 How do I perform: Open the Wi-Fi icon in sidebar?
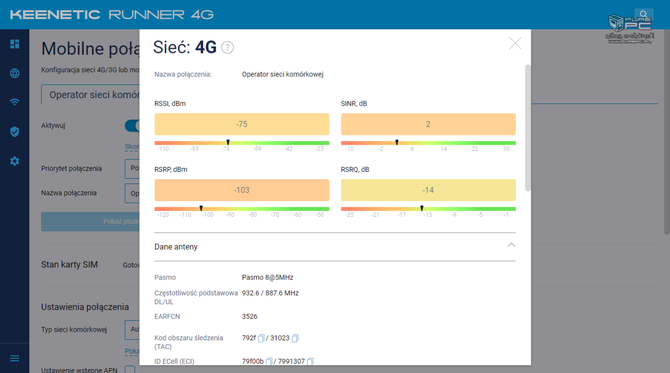(x=15, y=102)
